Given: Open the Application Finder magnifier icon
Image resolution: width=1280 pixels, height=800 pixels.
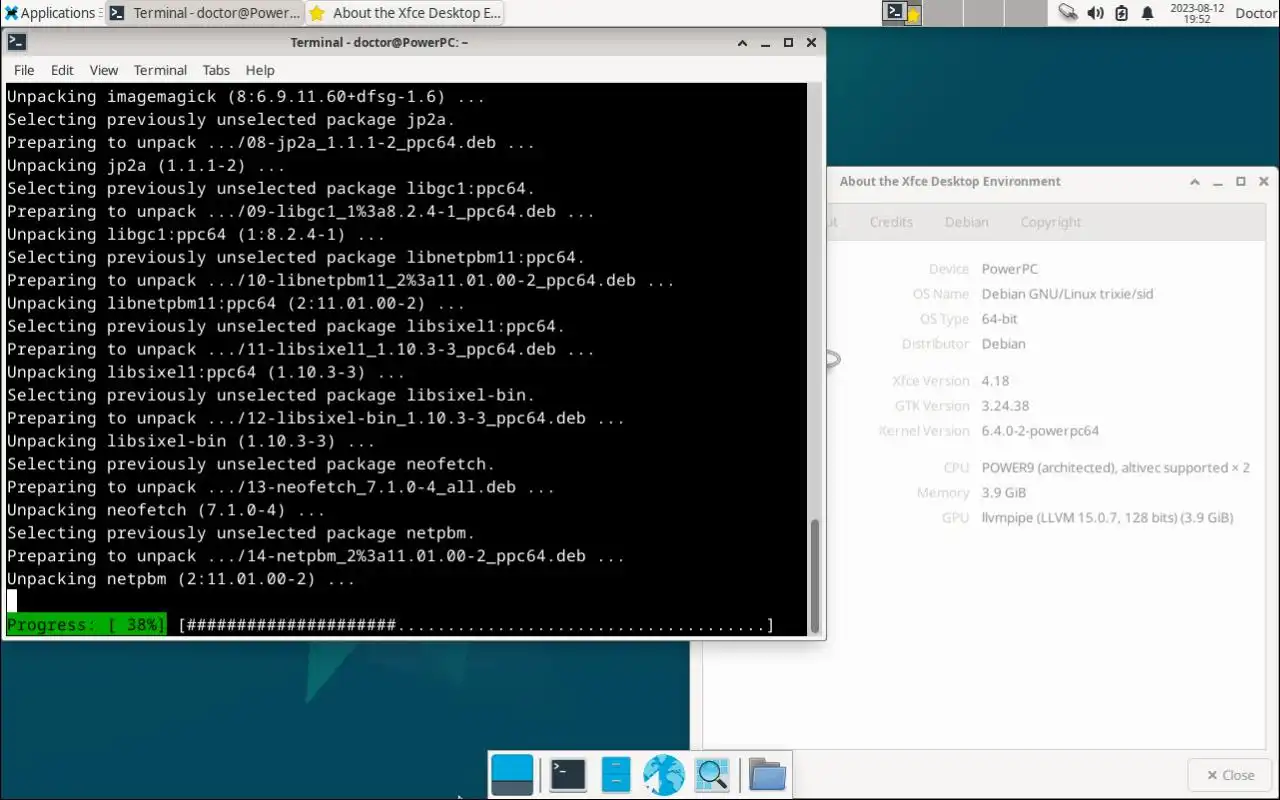Looking at the screenshot, I should coord(712,774).
